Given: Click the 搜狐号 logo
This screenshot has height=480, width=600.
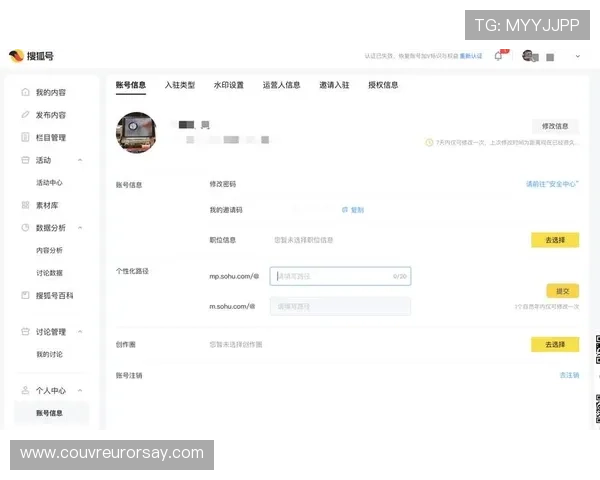Looking at the screenshot, I should (x=31, y=56).
